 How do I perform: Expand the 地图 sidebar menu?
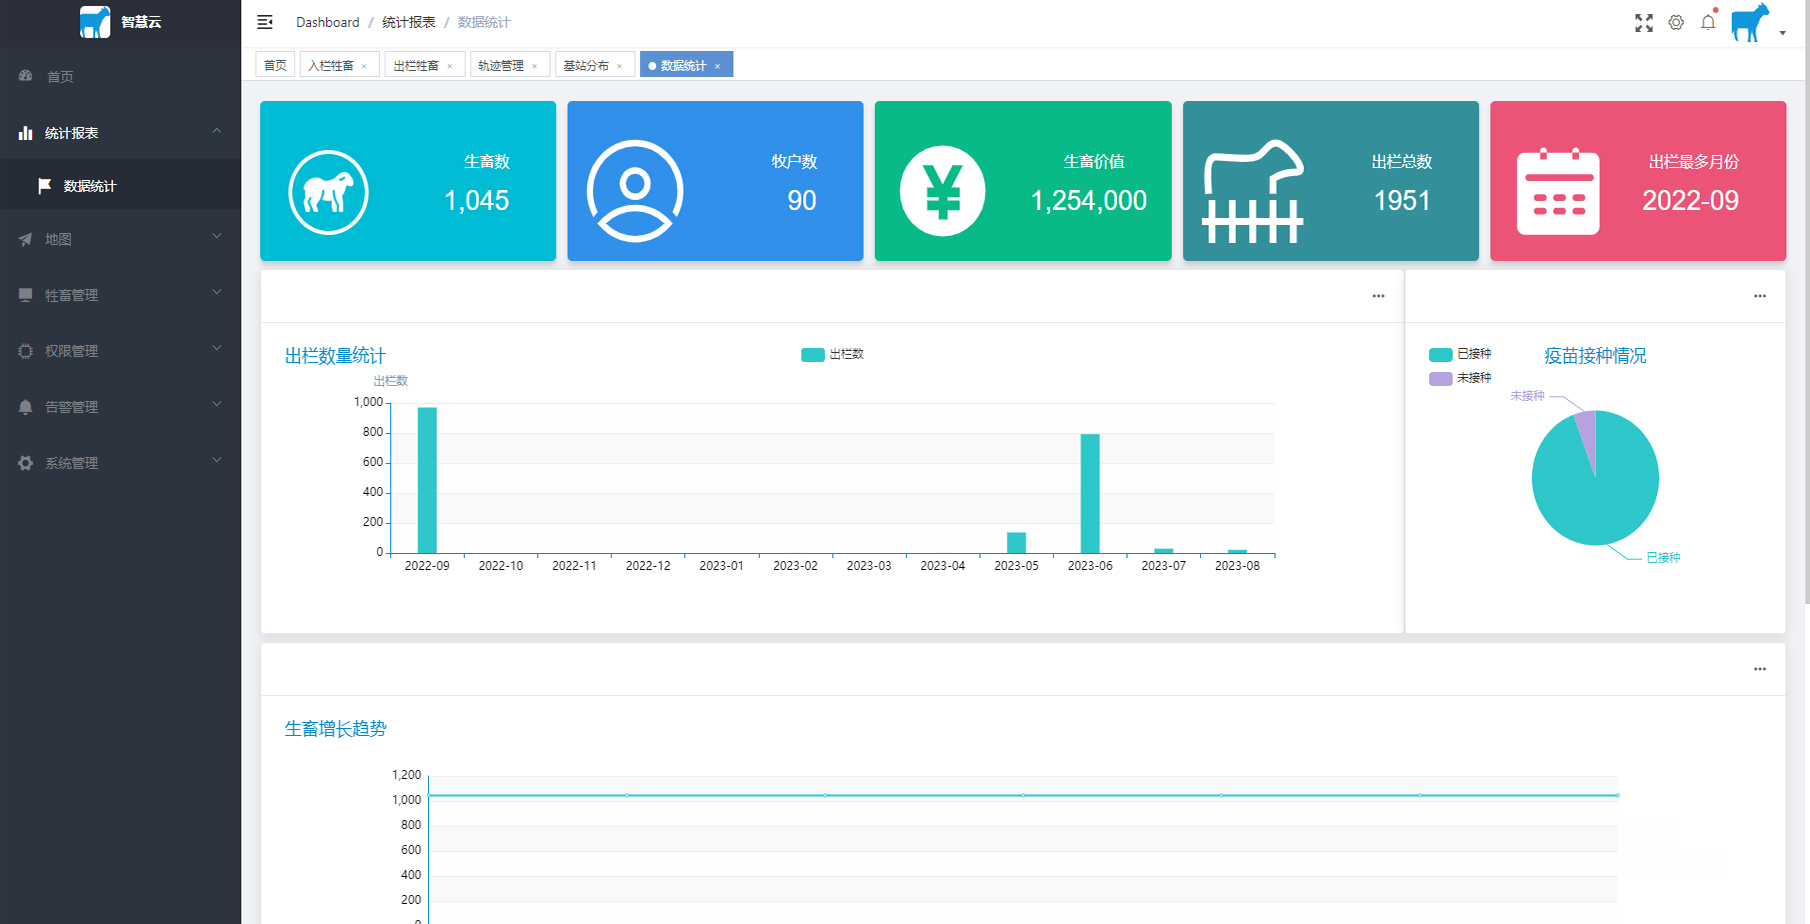point(120,239)
